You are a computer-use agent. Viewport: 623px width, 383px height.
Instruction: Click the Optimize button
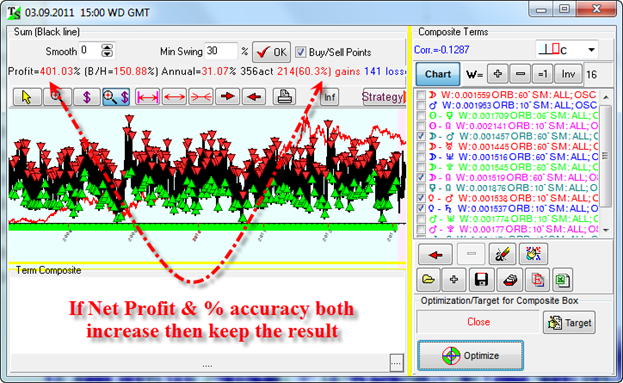(x=470, y=356)
